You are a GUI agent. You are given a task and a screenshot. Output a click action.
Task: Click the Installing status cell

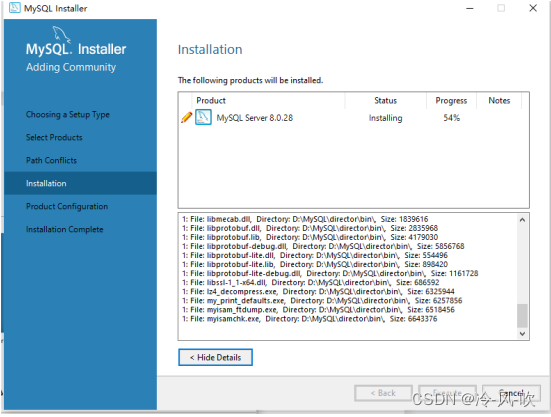pos(385,118)
